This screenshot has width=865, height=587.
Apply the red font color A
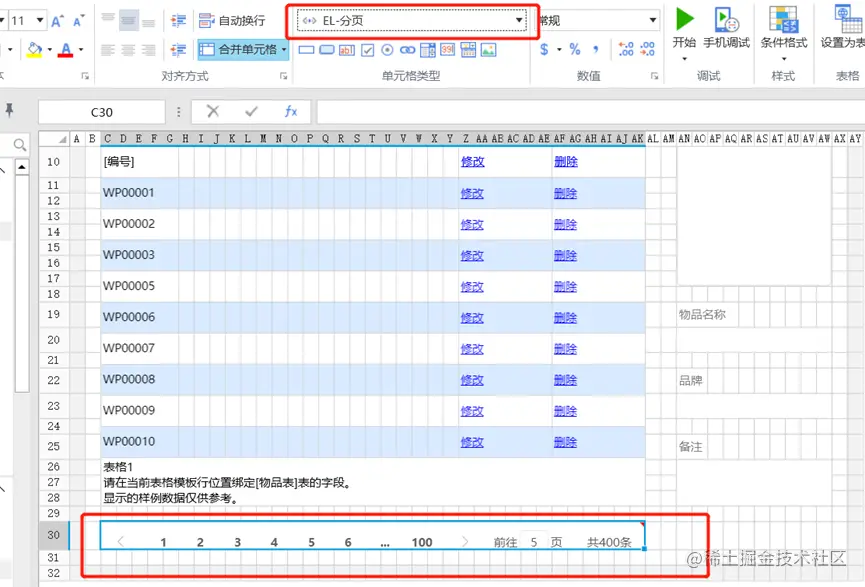[x=66, y=50]
